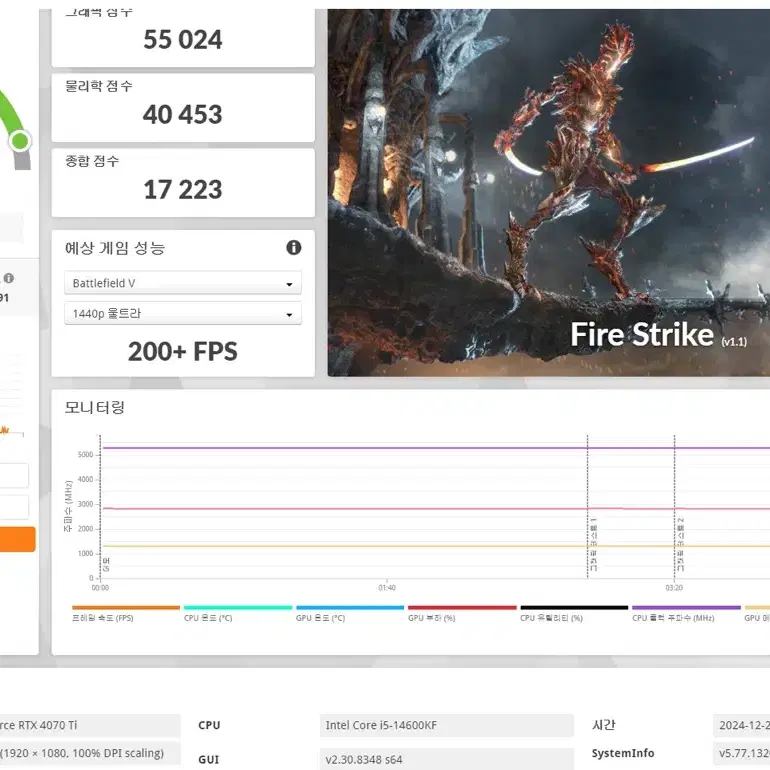
Task: Toggle the CPU 유틸리티 (%) legend
Action: coord(574,614)
